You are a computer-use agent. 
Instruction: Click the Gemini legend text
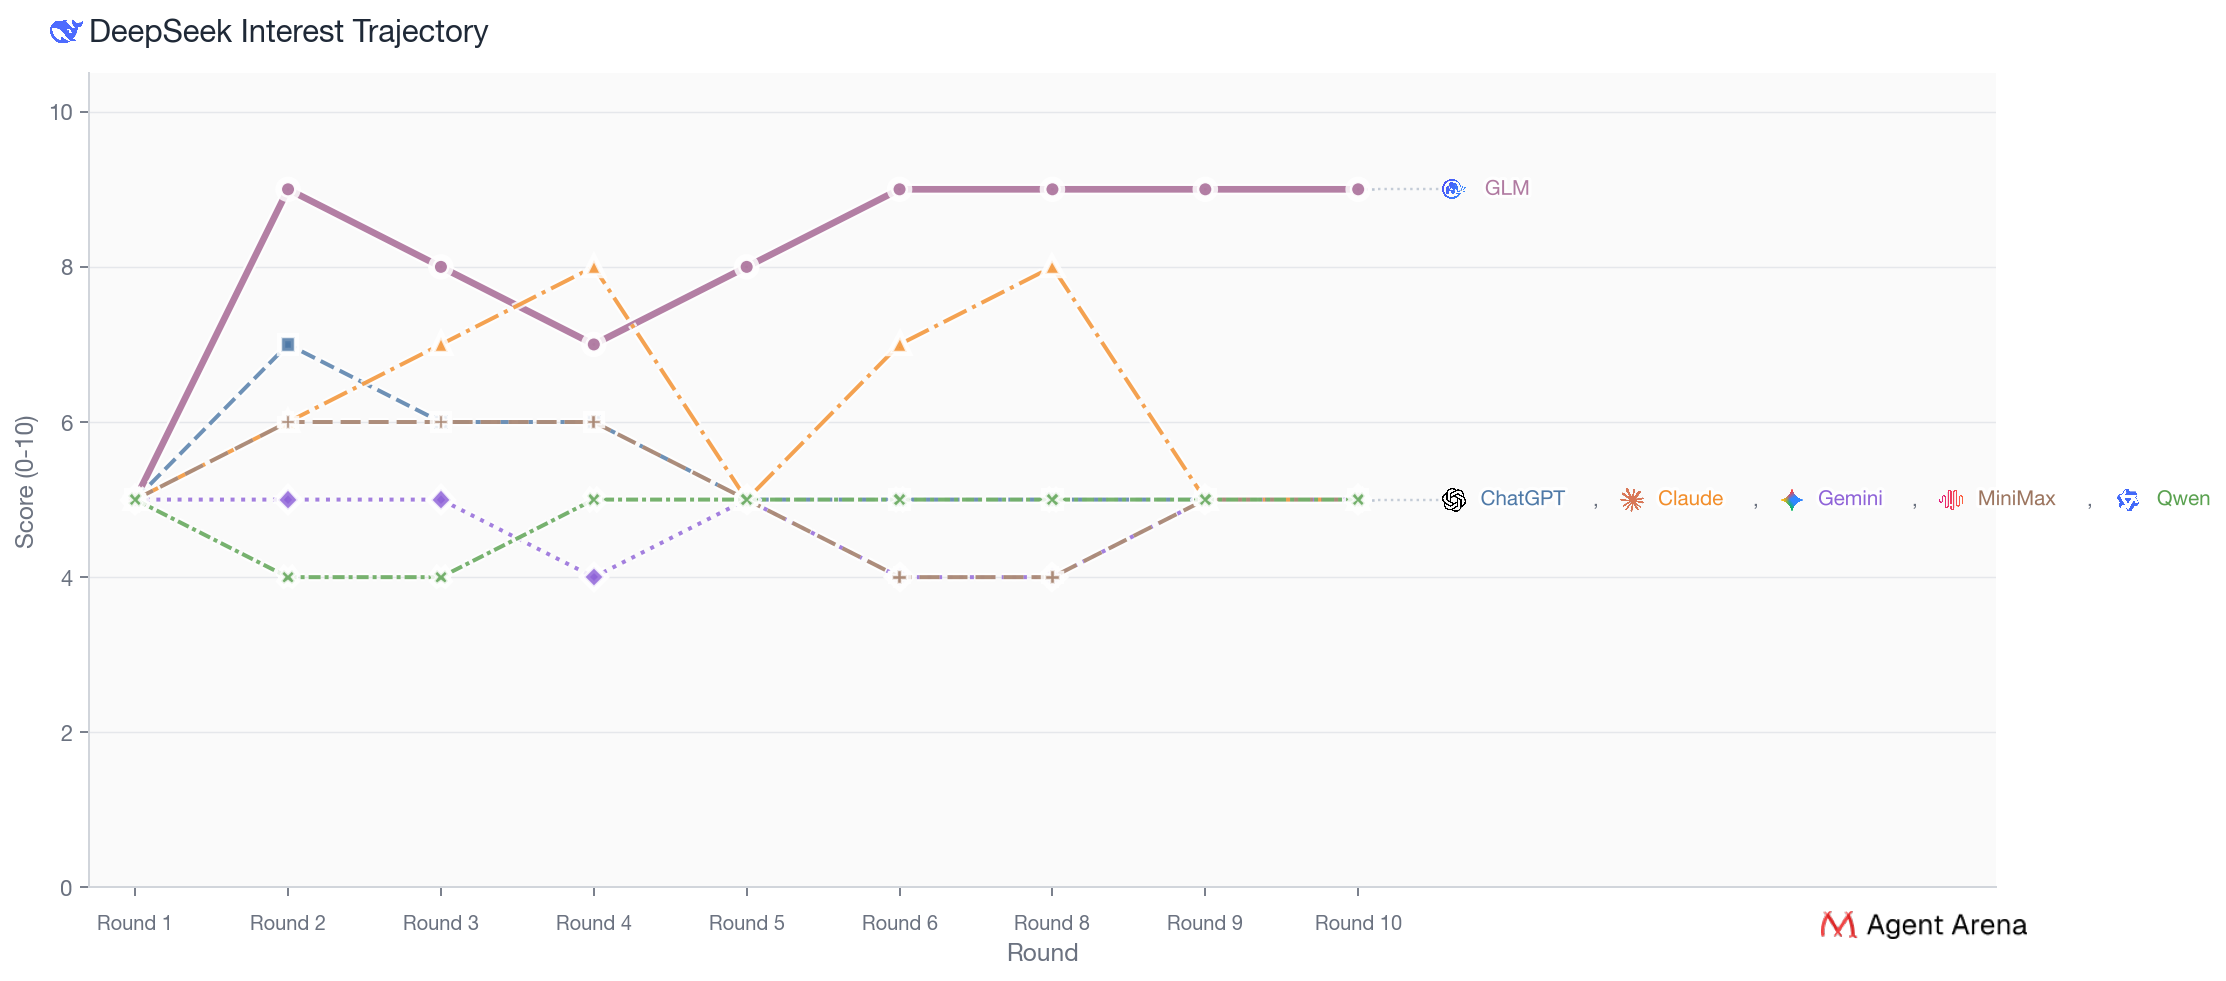click(x=1849, y=498)
